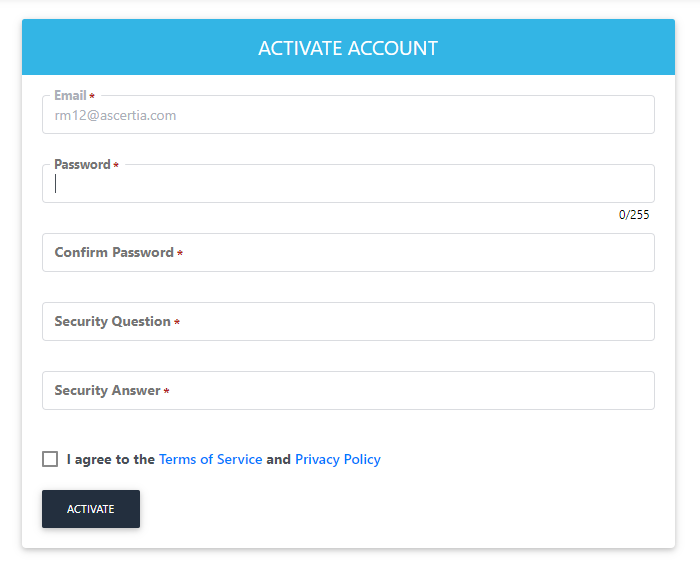Focus the Password input field
The height and width of the screenshot is (570, 700).
click(348, 184)
